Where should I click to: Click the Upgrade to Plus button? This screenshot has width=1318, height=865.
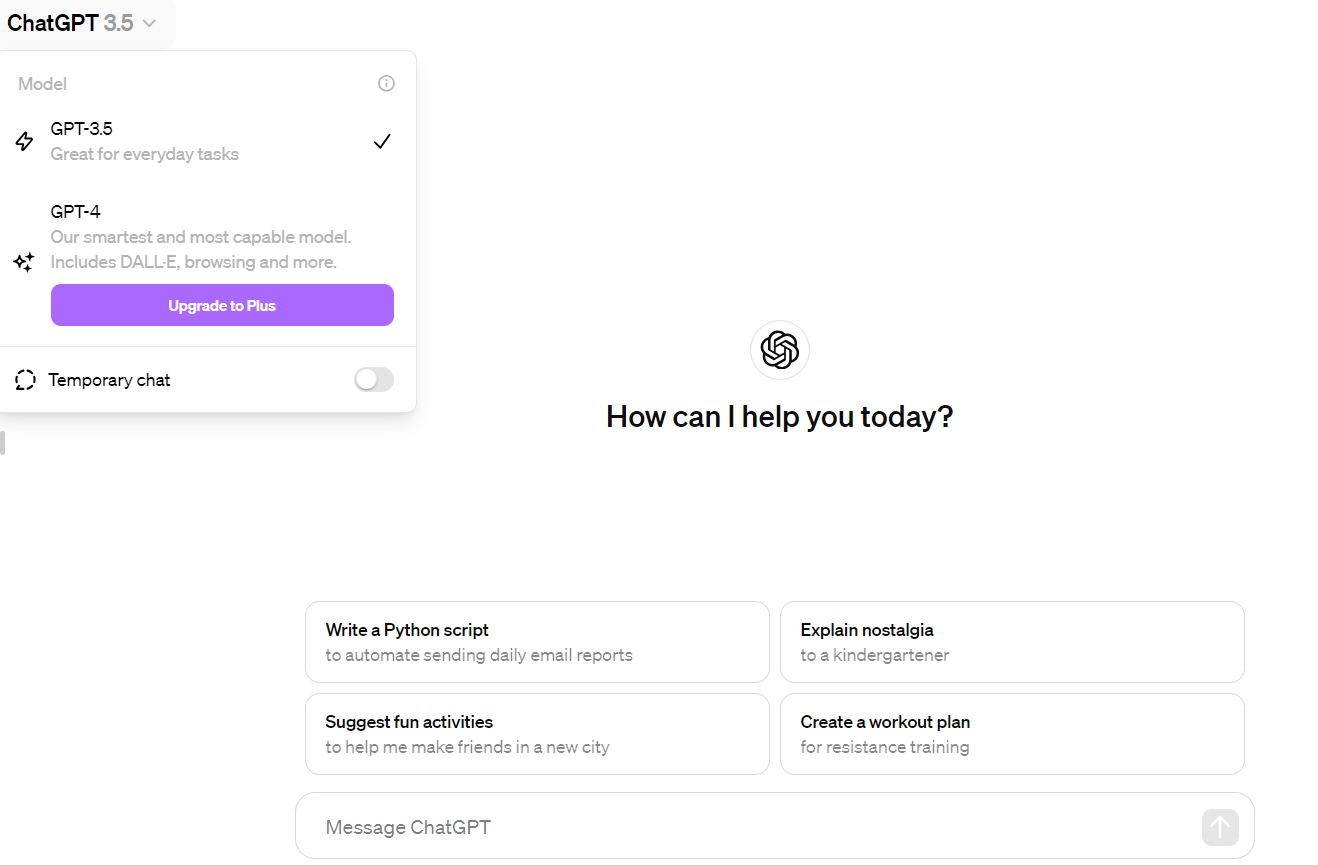coord(222,305)
